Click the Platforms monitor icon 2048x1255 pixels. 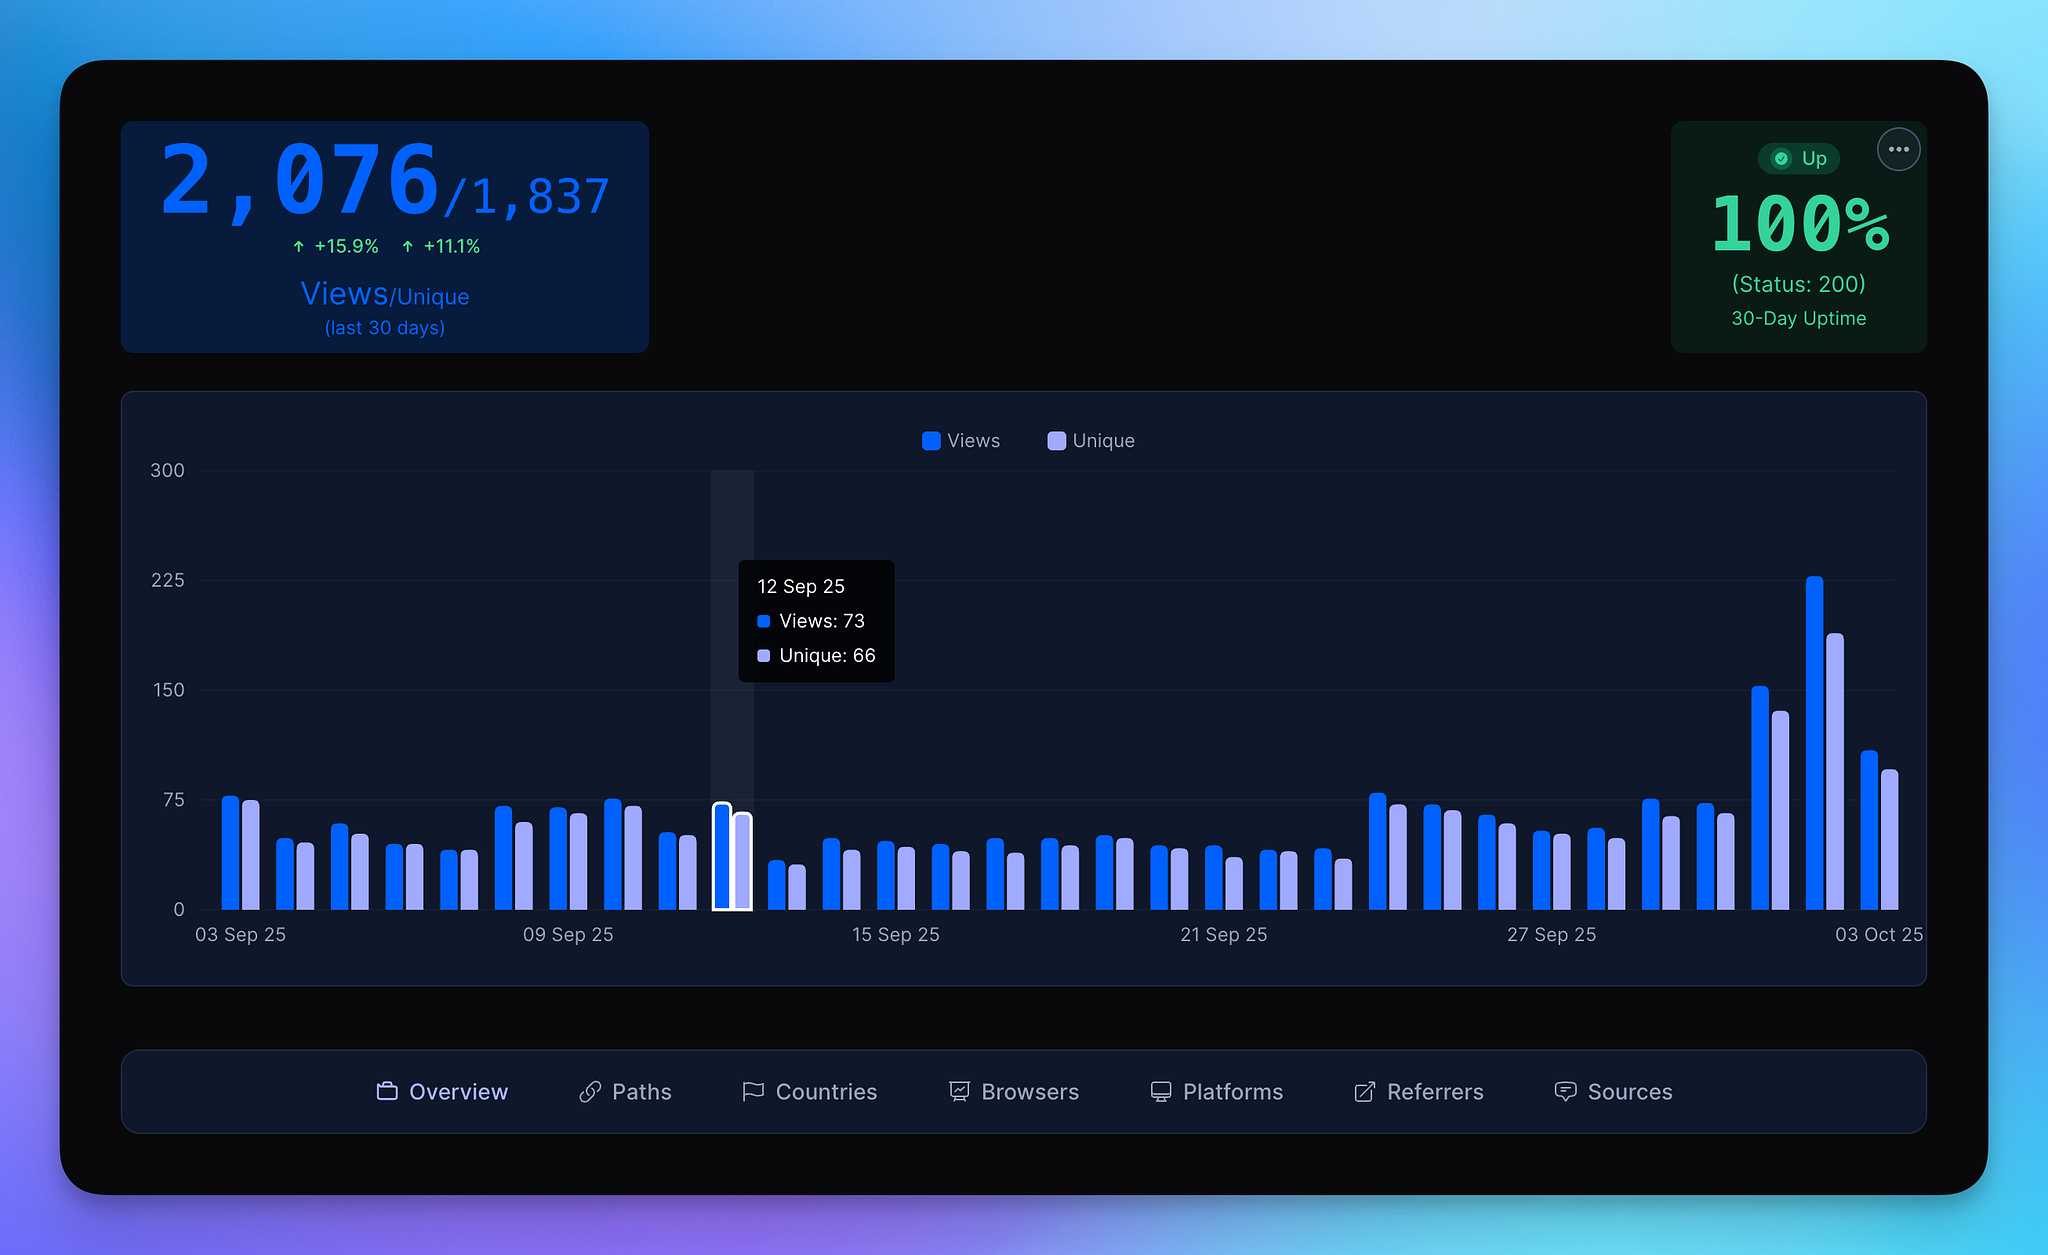tap(1160, 1091)
